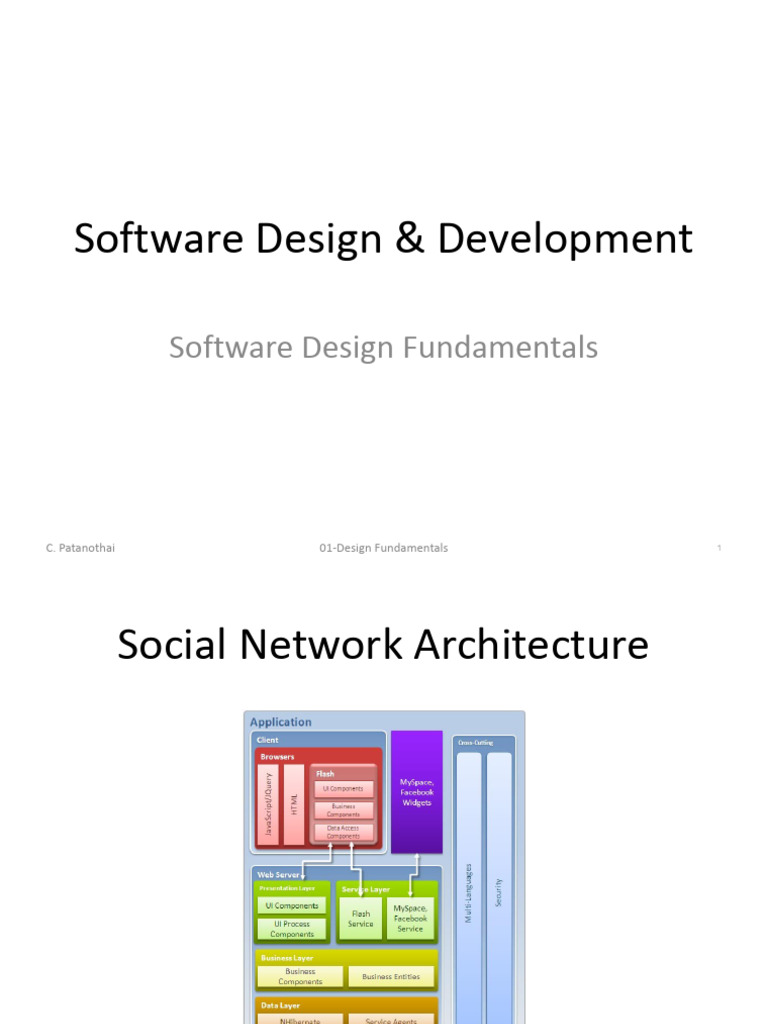This screenshot has width=768, height=1024.
Task: Select the "Browsers" red box label
Action: pos(277,757)
